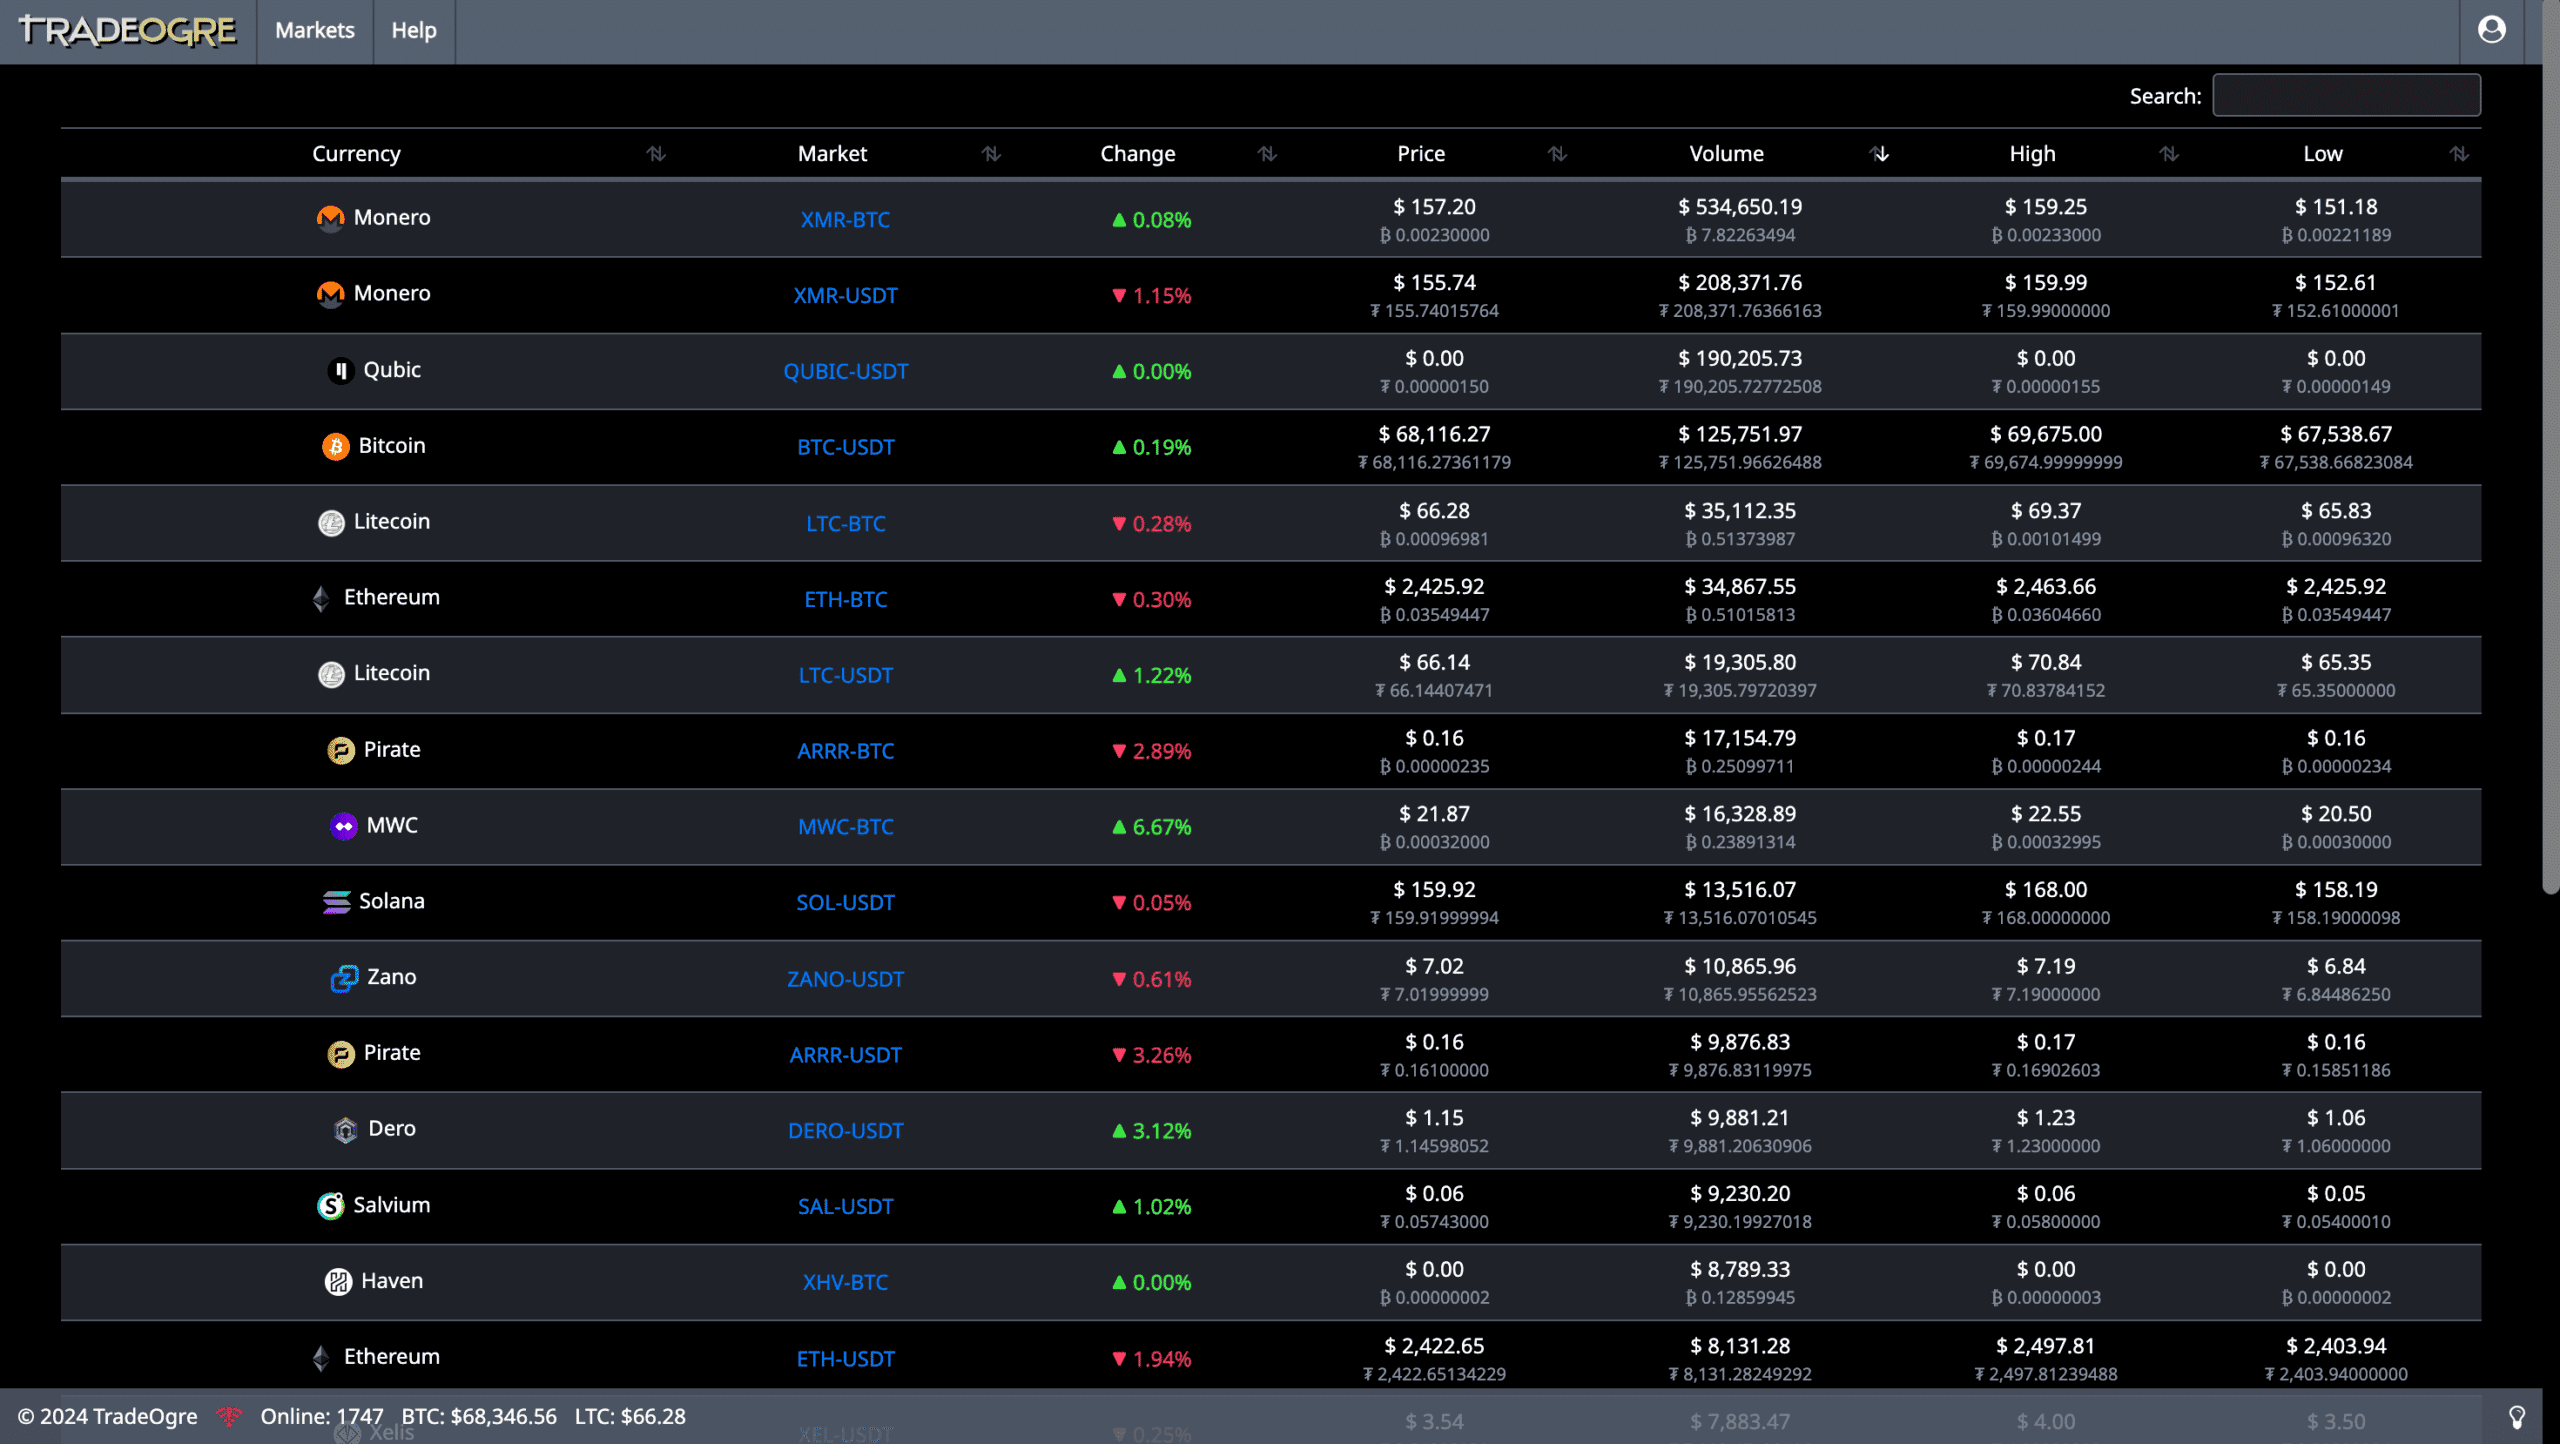The image size is (2560, 1444).
Task: Toggle sort order on the Volume column
Action: pyautogui.click(x=1880, y=154)
